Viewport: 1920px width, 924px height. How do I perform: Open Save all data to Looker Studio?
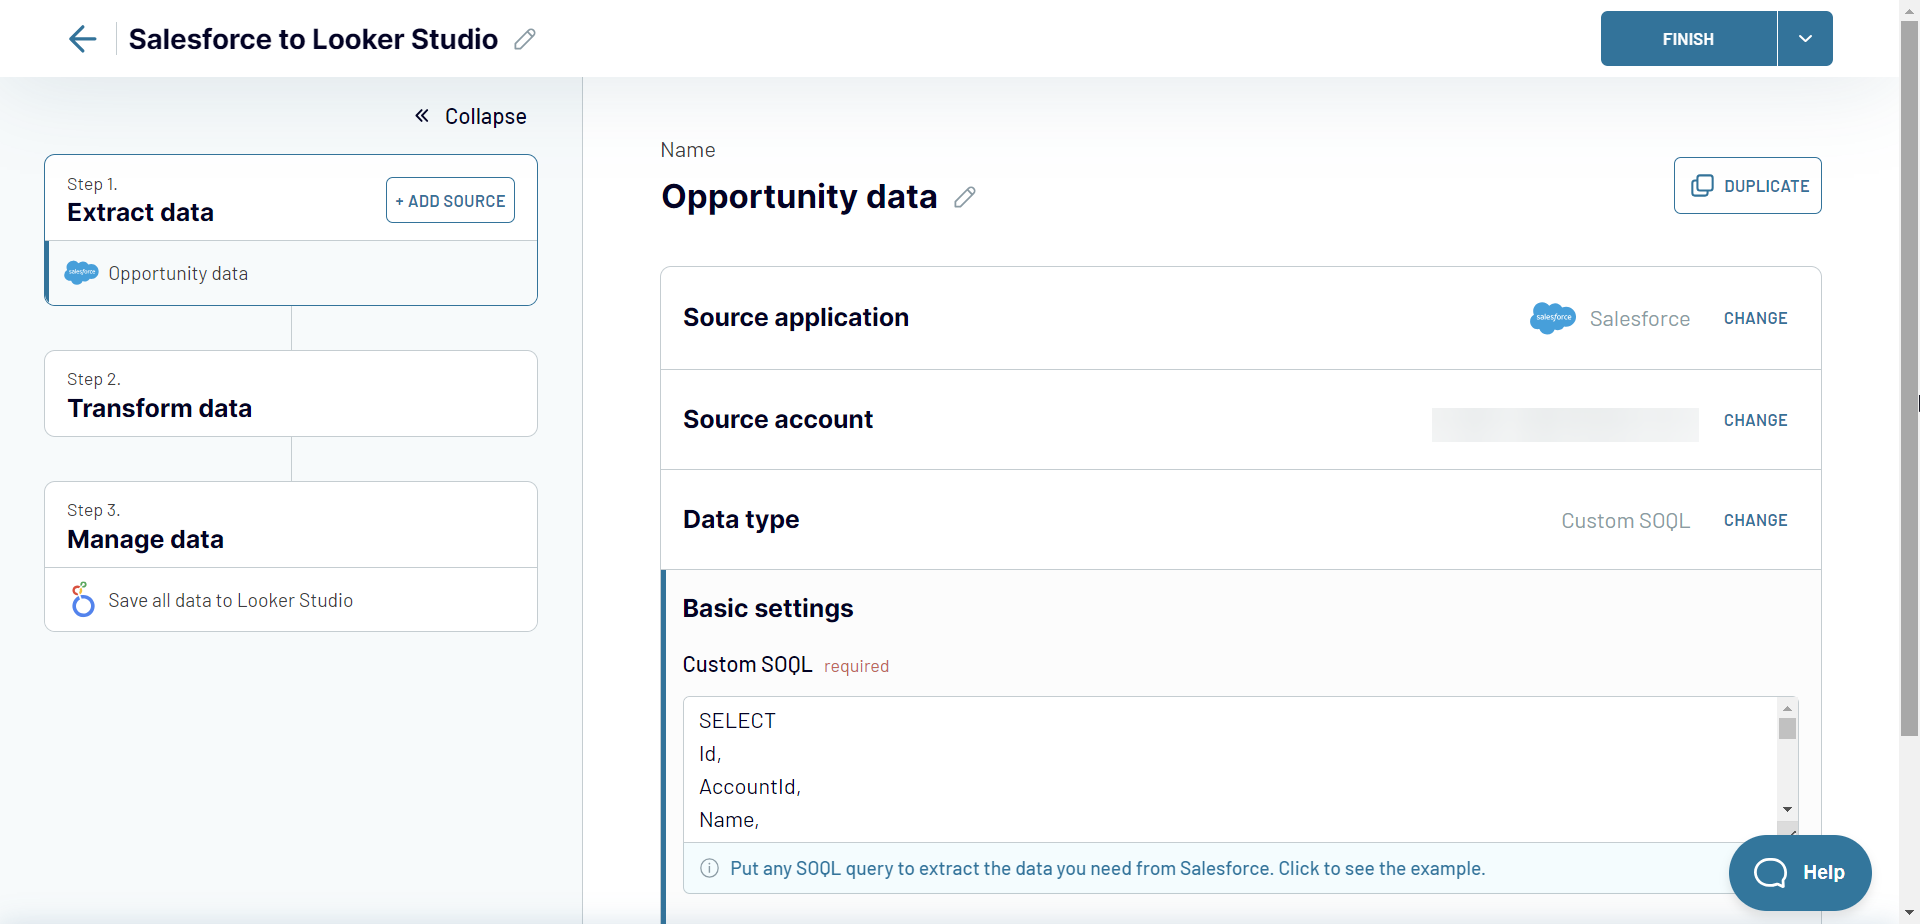pyautogui.click(x=231, y=599)
